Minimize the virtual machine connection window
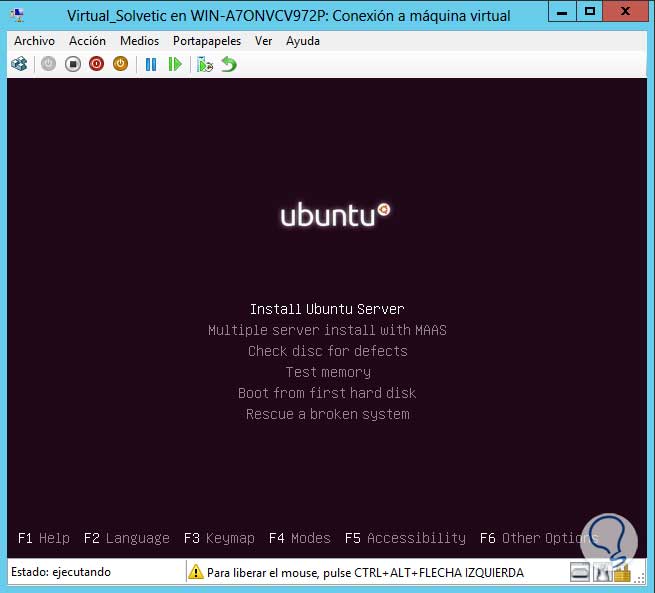Image resolution: width=655 pixels, height=593 pixels. coord(562,12)
